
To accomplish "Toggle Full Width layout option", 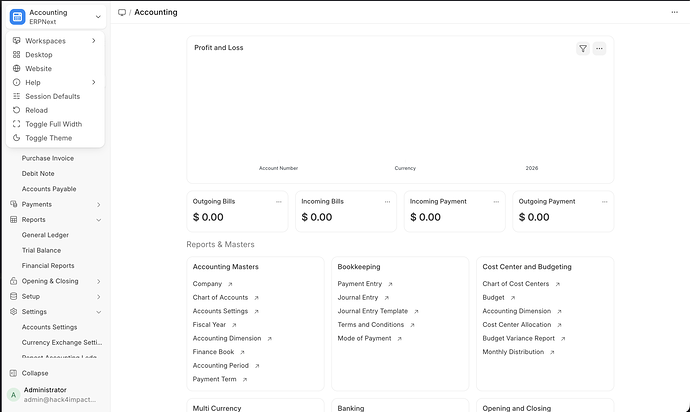I will pyautogui.click(x=52, y=124).
